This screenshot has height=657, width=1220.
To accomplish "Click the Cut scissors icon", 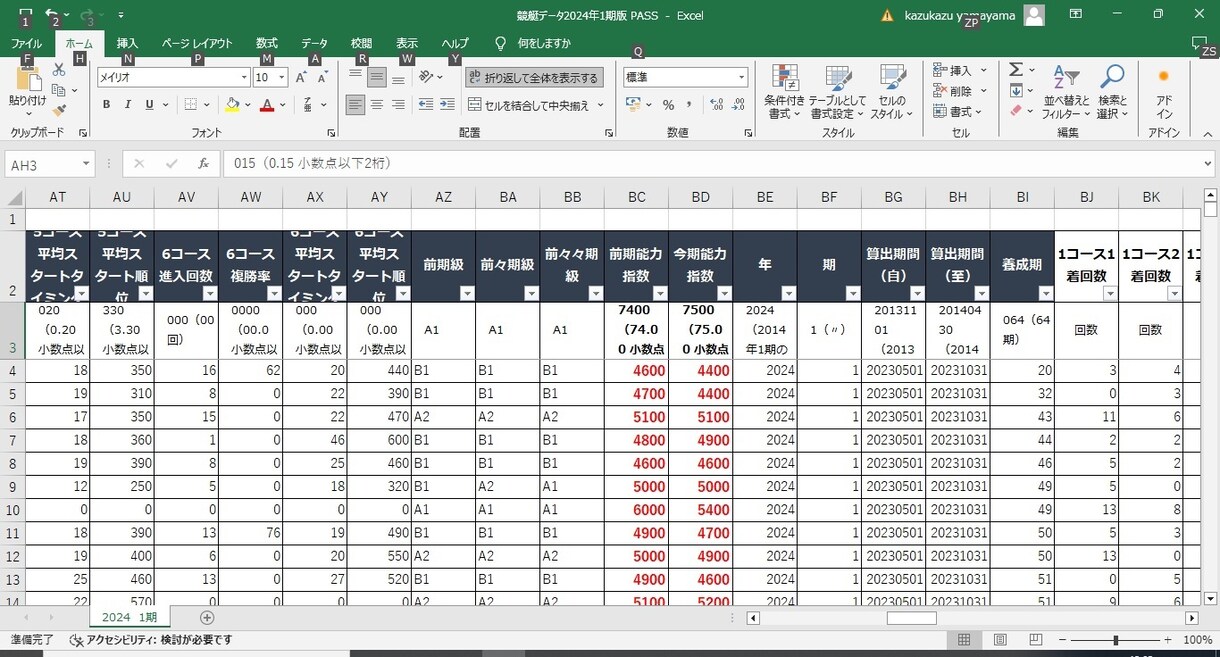I will pyautogui.click(x=59, y=70).
